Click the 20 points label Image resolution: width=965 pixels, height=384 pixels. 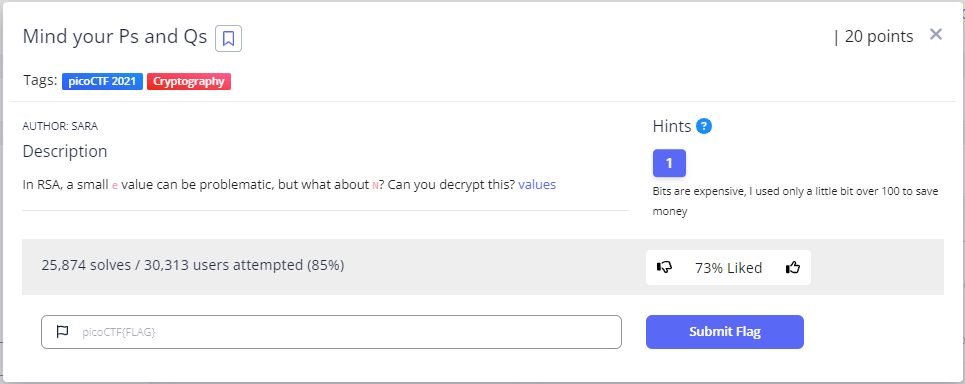point(879,36)
